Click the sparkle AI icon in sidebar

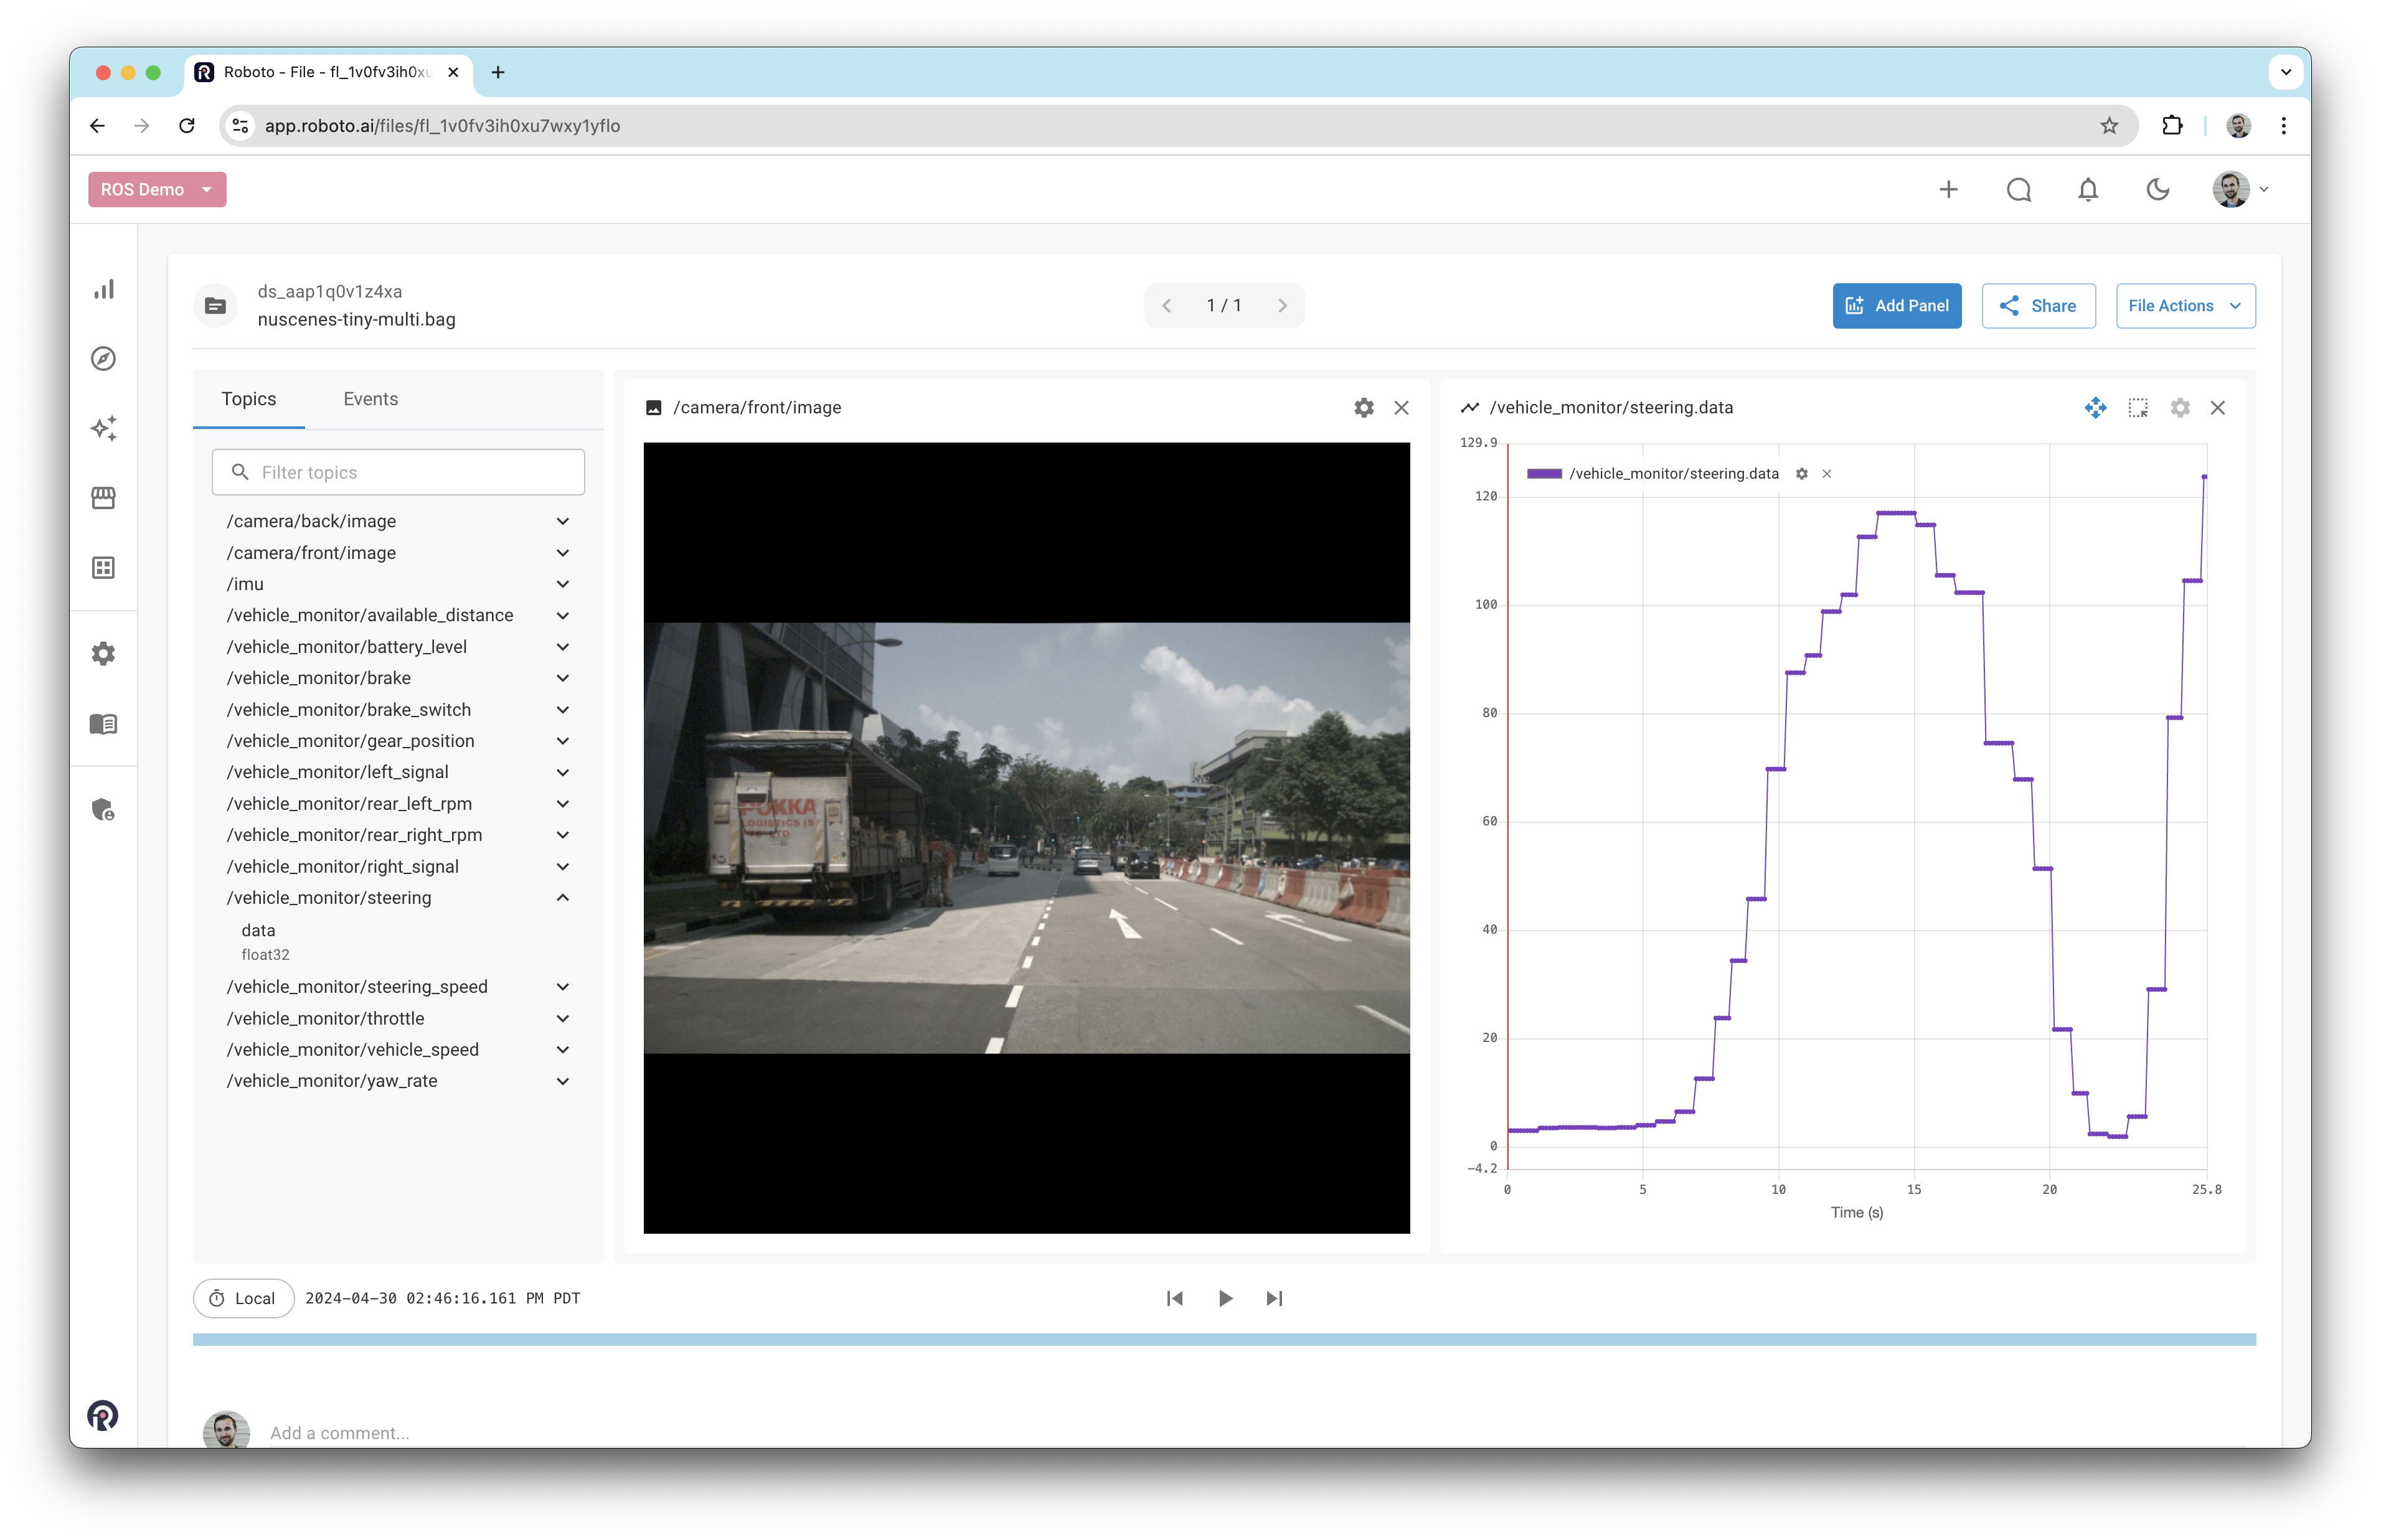(104, 428)
